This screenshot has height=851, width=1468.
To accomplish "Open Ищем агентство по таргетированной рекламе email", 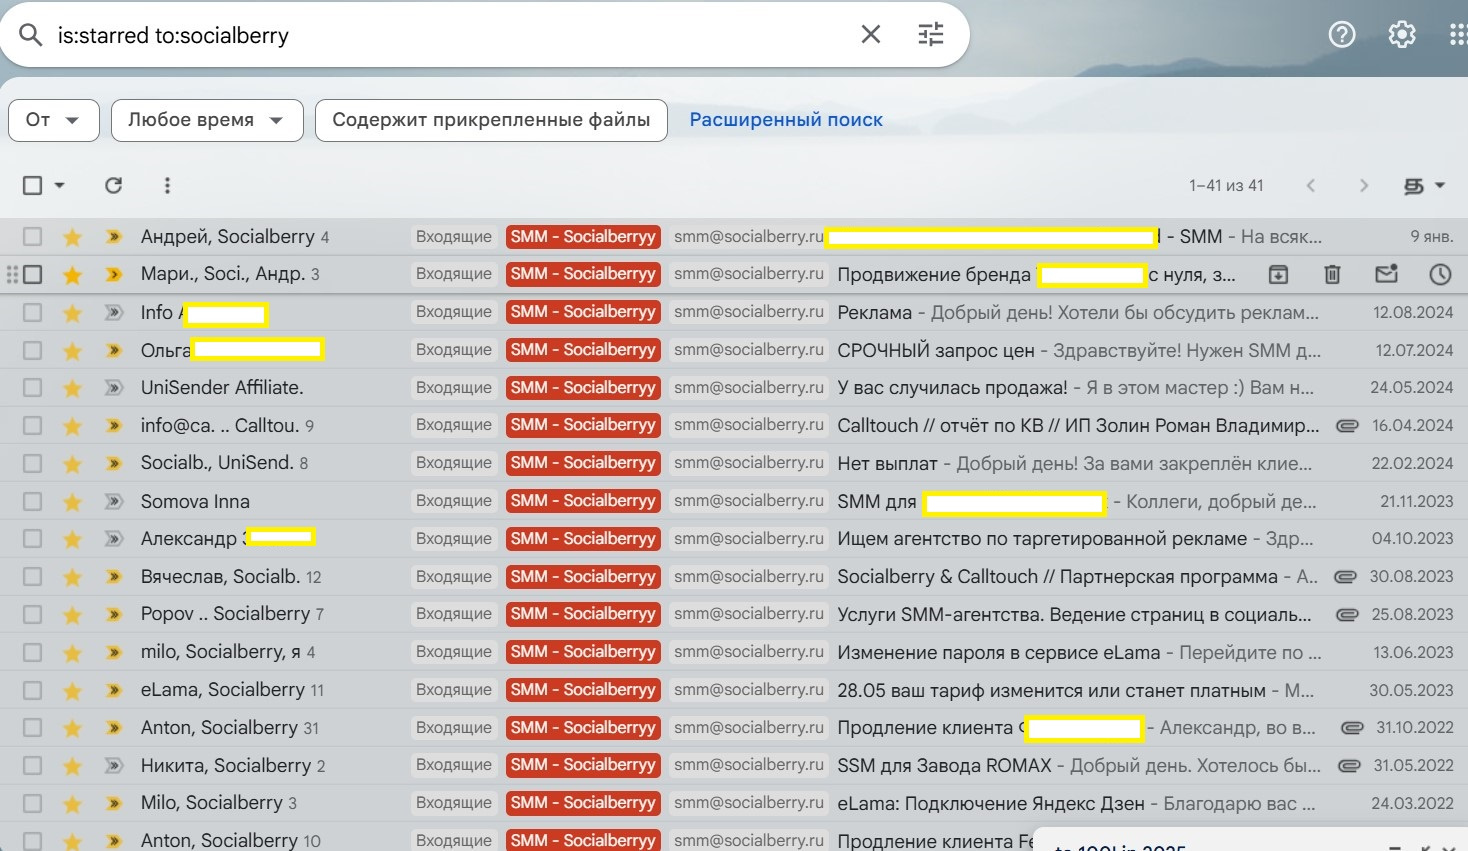I will coord(1075,539).
